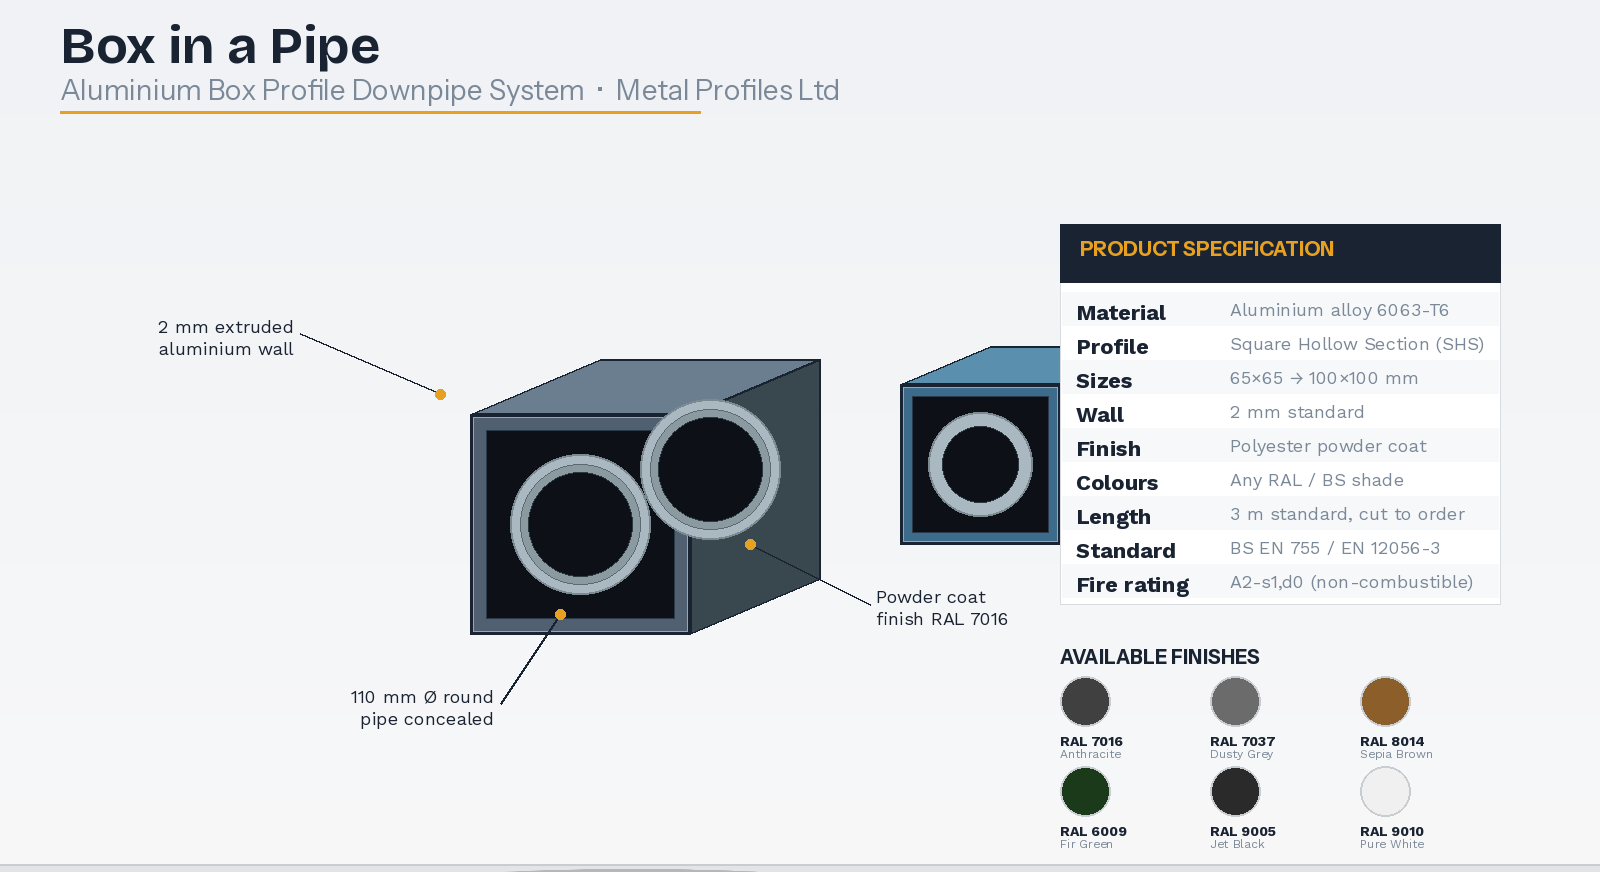The image size is (1600, 872).
Task: Click 'A2-s1,d0 (non-combustible)' value
Action: click(1351, 582)
